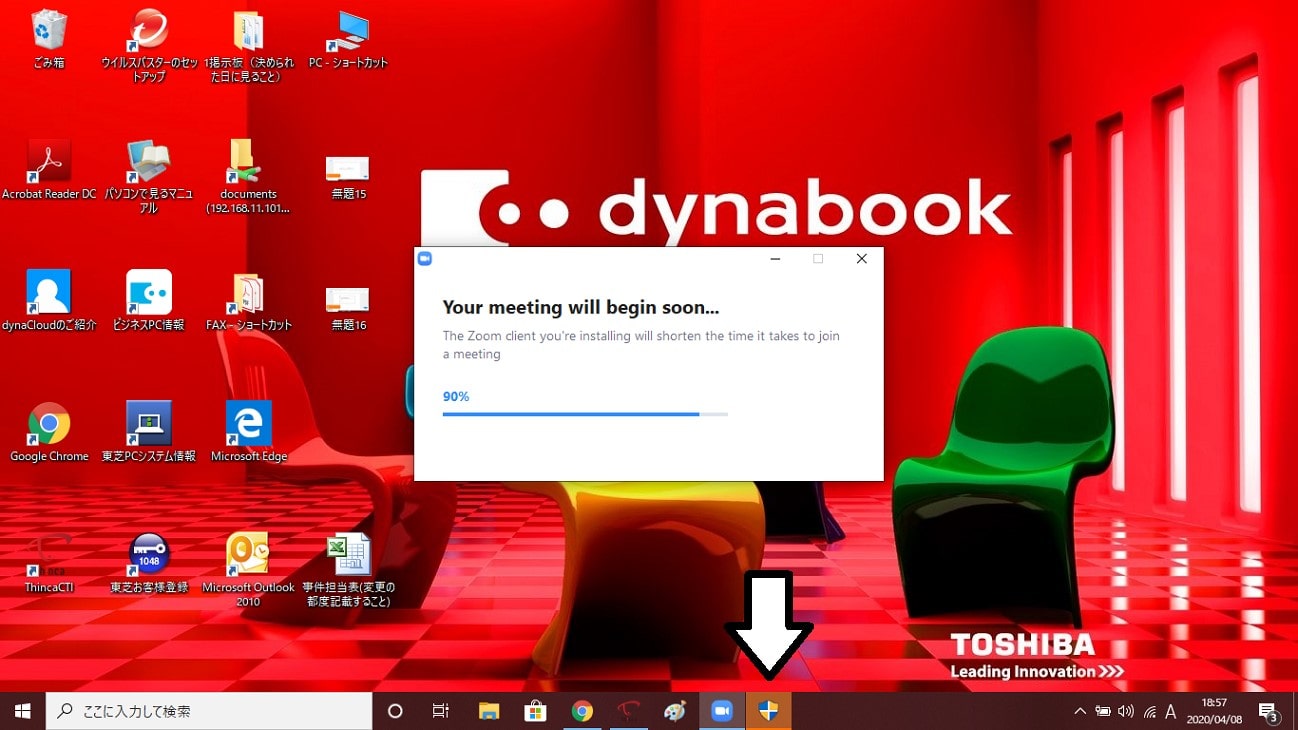
Task: Show hidden system tray icons
Action: pos(1080,712)
